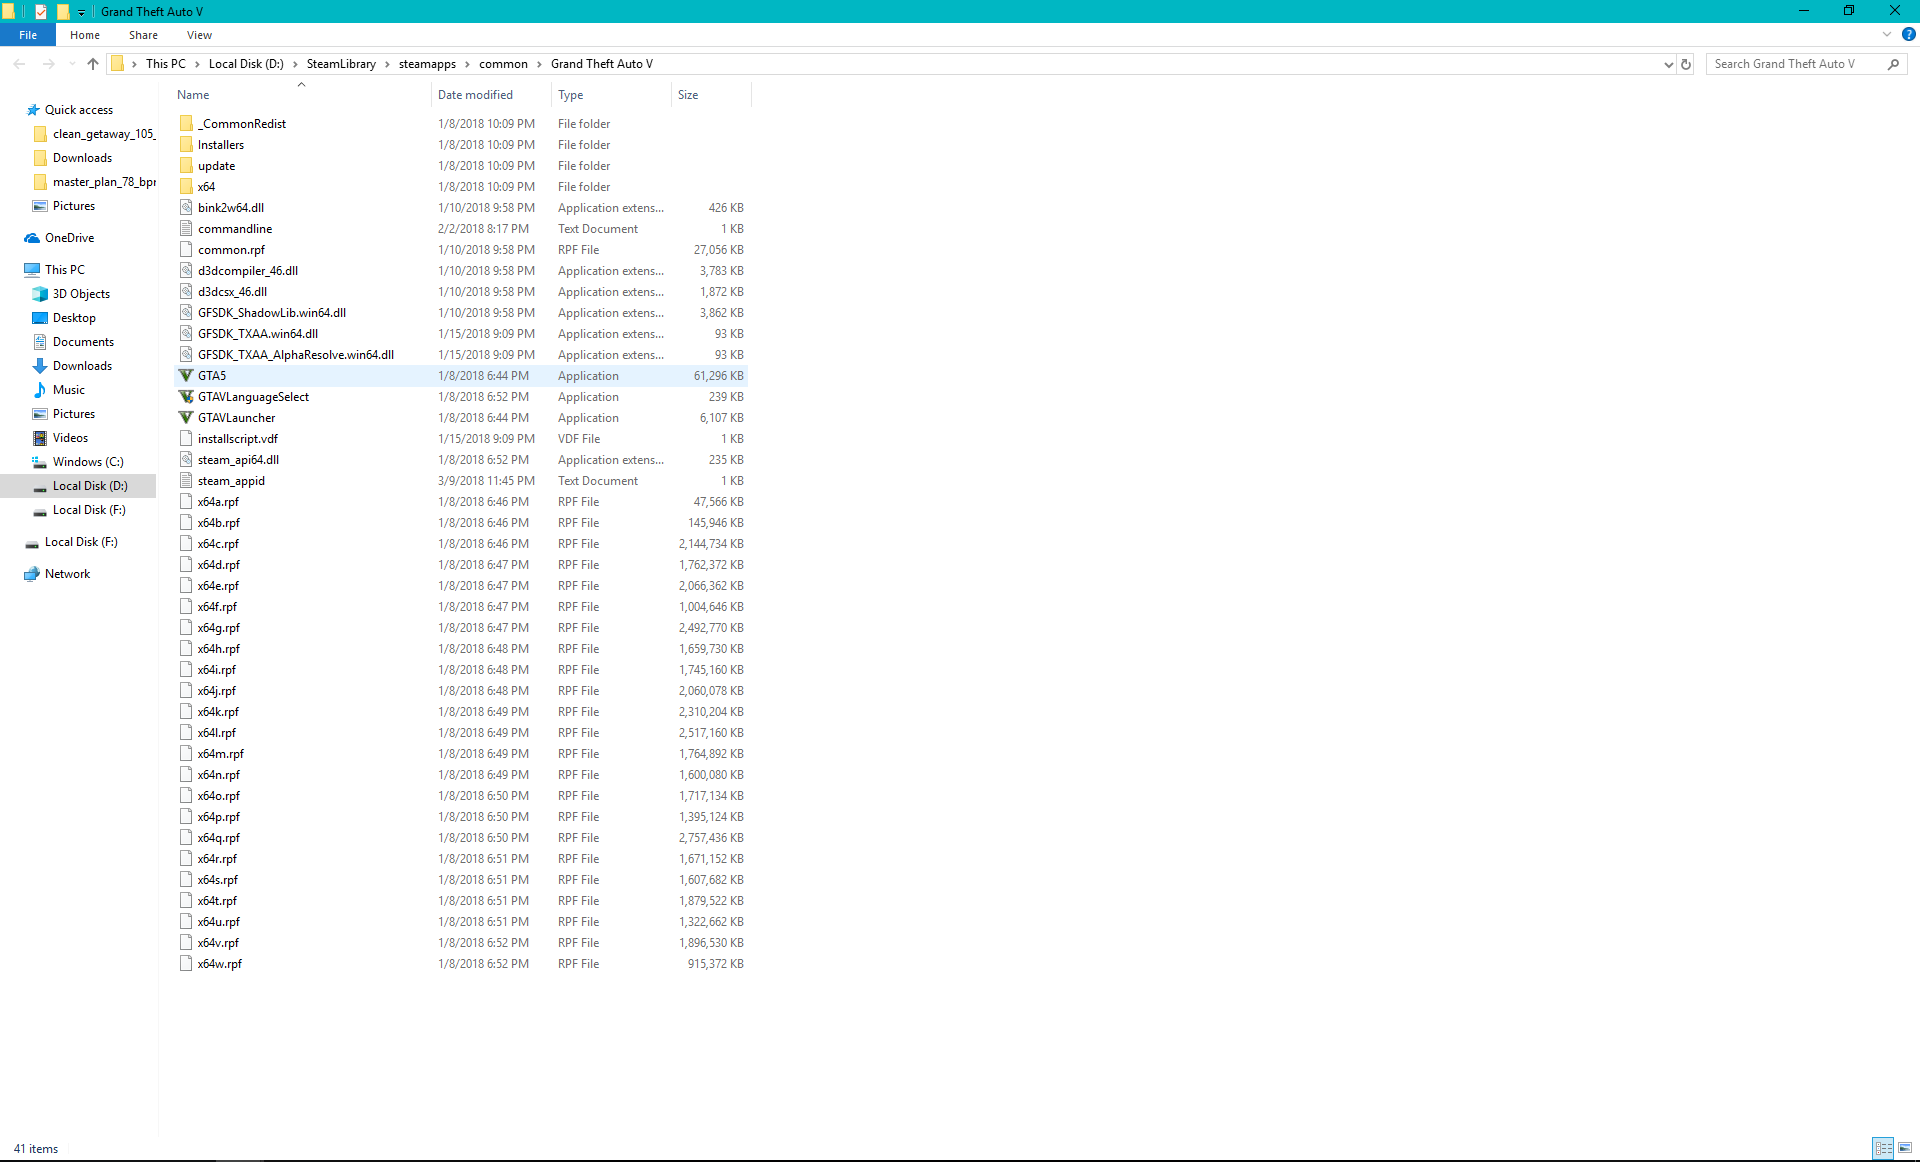Select the x64w.rpf file

tap(461, 964)
